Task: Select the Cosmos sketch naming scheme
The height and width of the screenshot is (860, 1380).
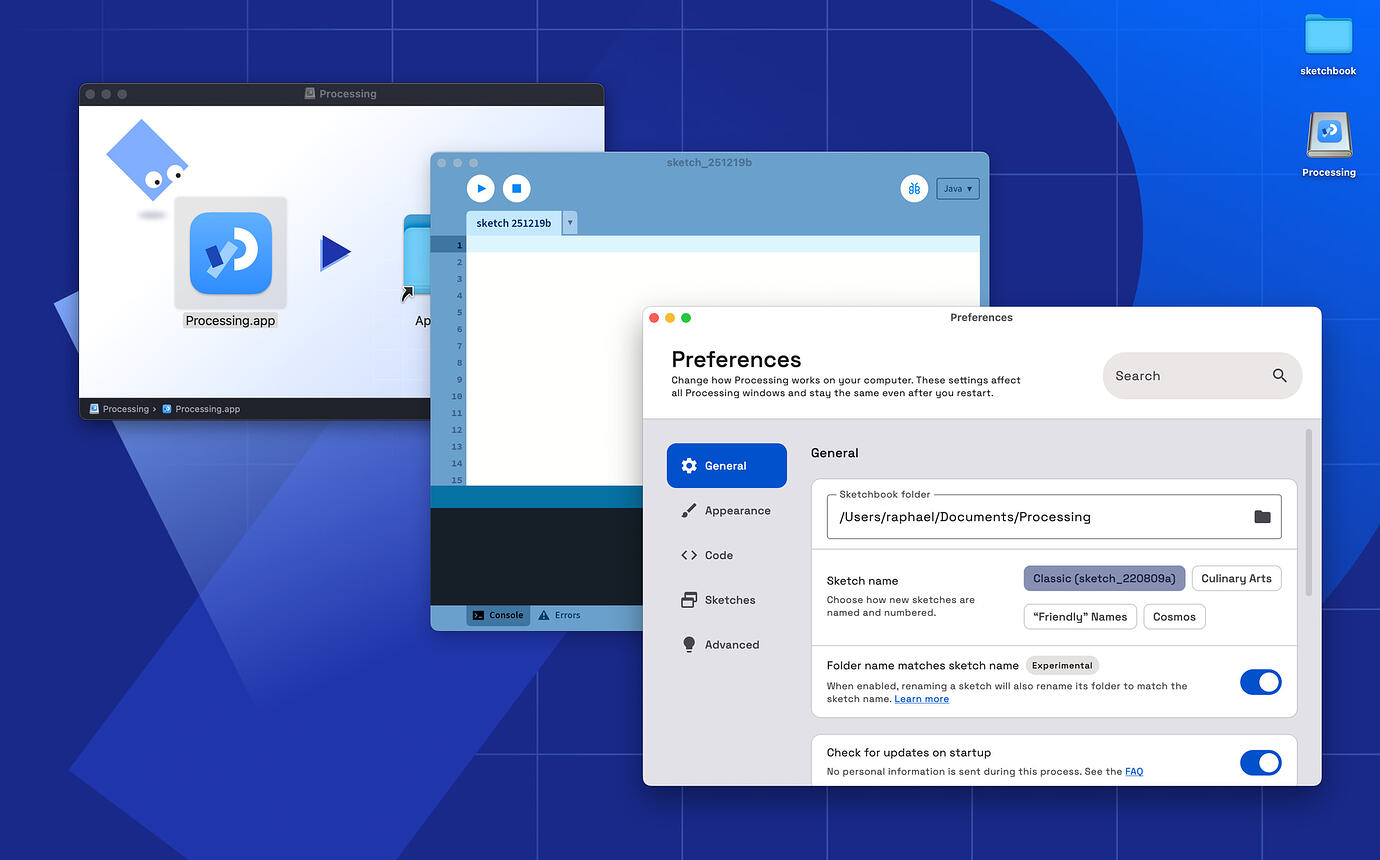Action: (1174, 616)
